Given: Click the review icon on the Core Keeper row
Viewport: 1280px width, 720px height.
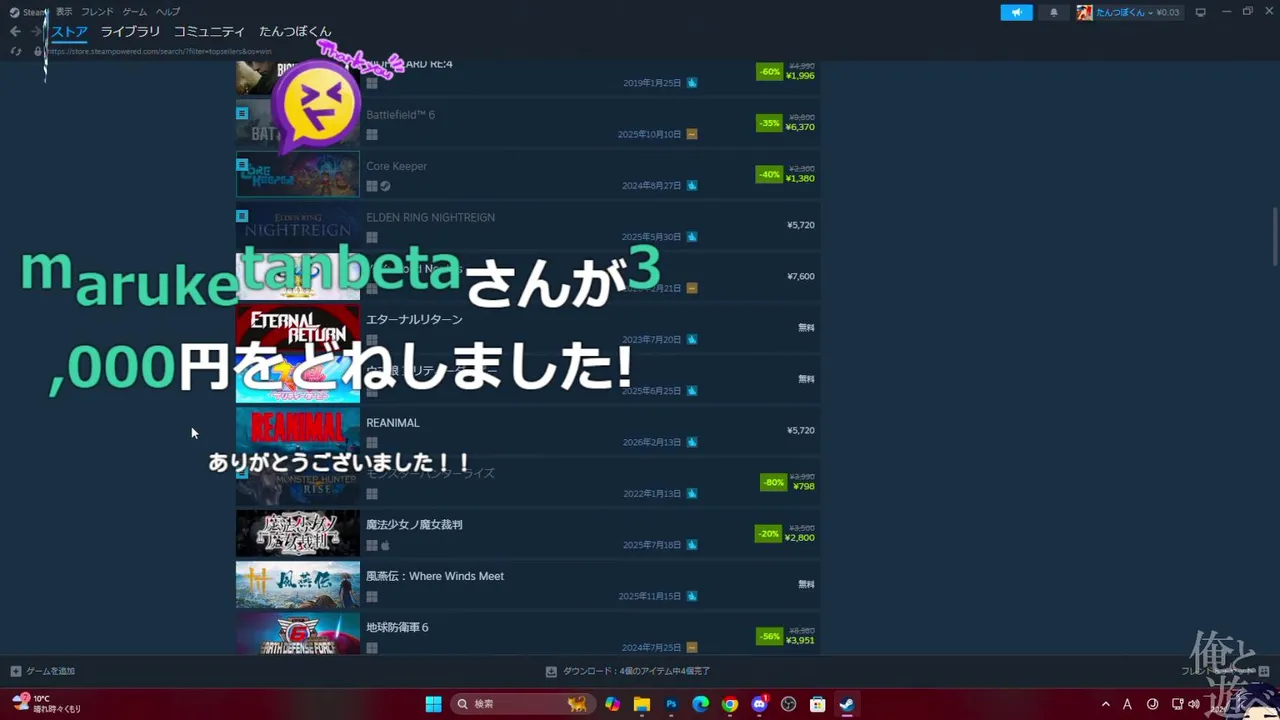Looking at the screenshot, I should [692, 186].
